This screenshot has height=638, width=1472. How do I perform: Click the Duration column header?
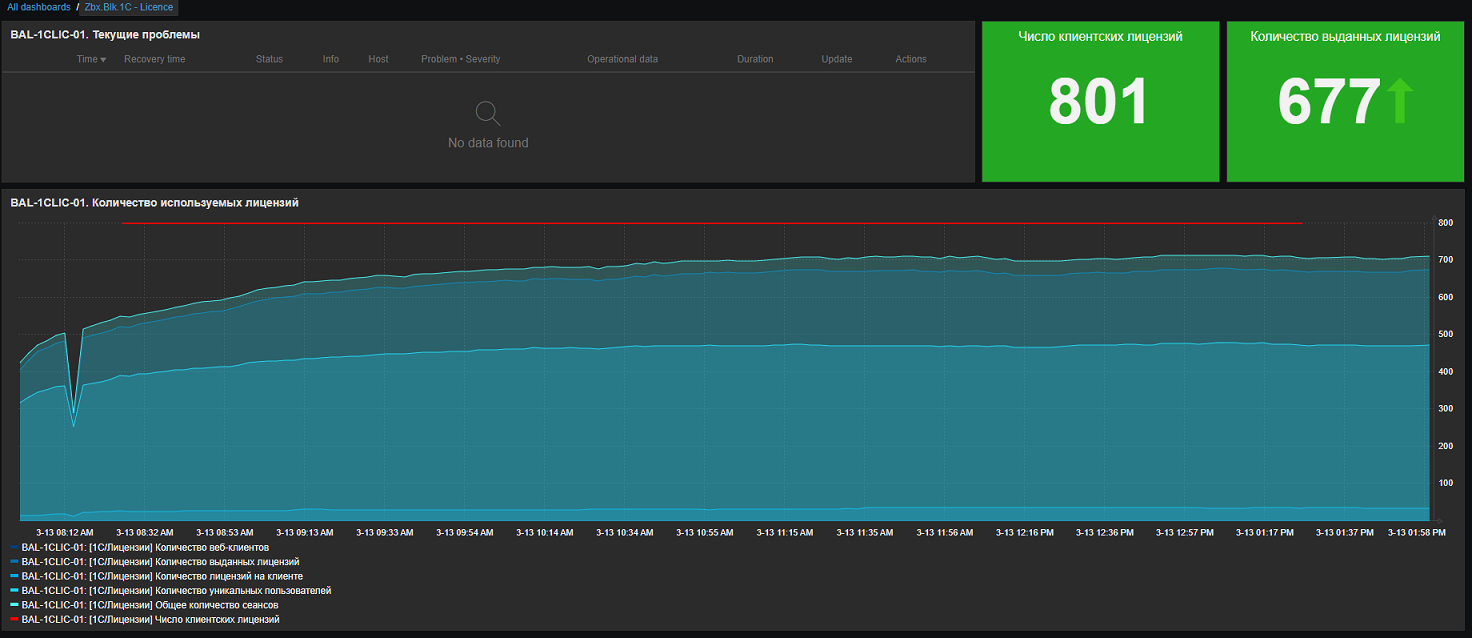(x=755, y=59)
